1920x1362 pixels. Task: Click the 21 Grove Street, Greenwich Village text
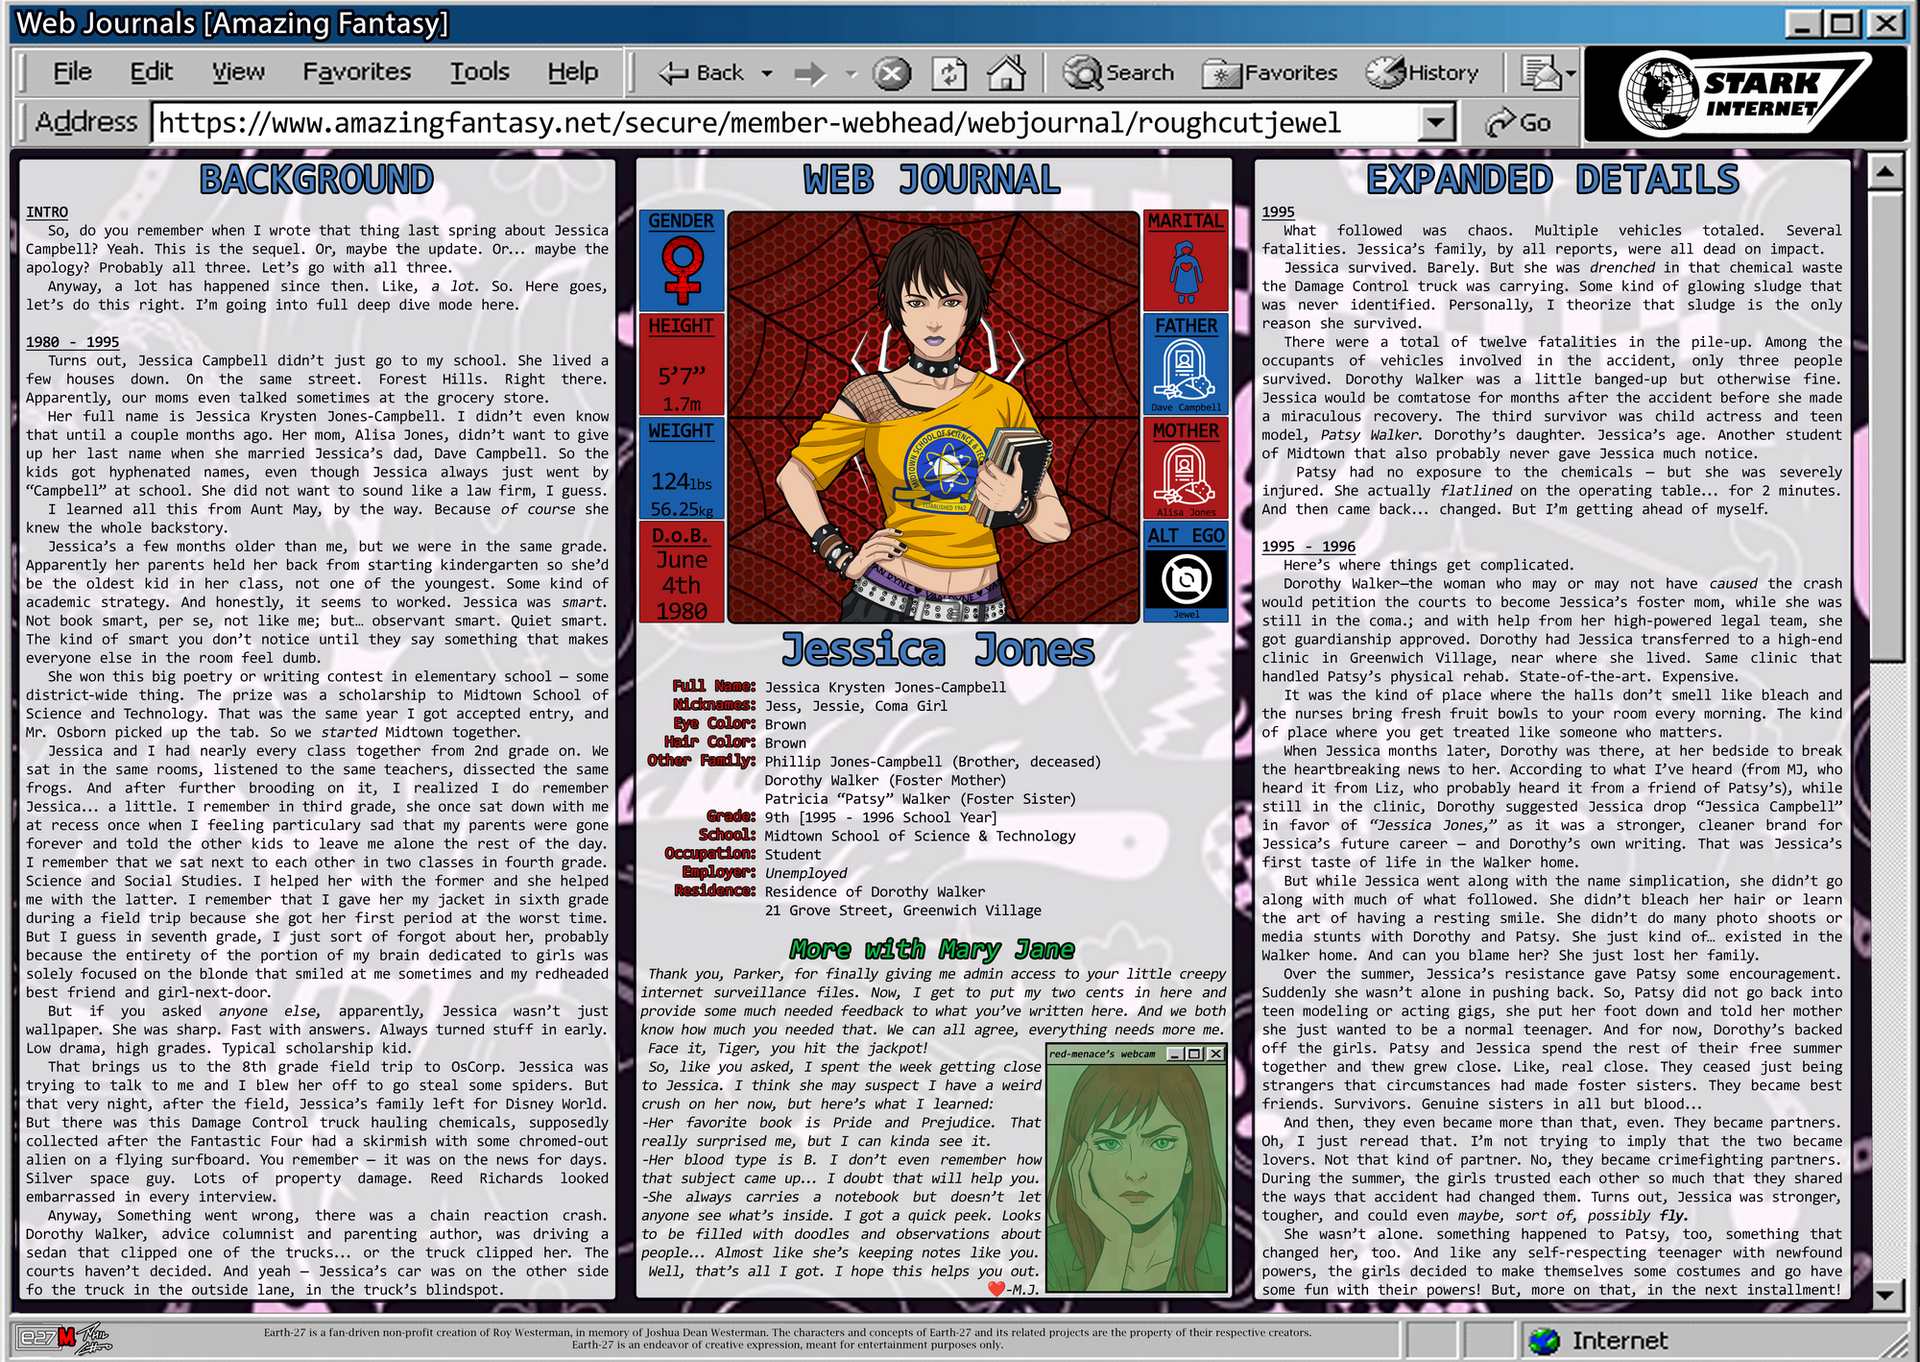(x=902, y=911)
